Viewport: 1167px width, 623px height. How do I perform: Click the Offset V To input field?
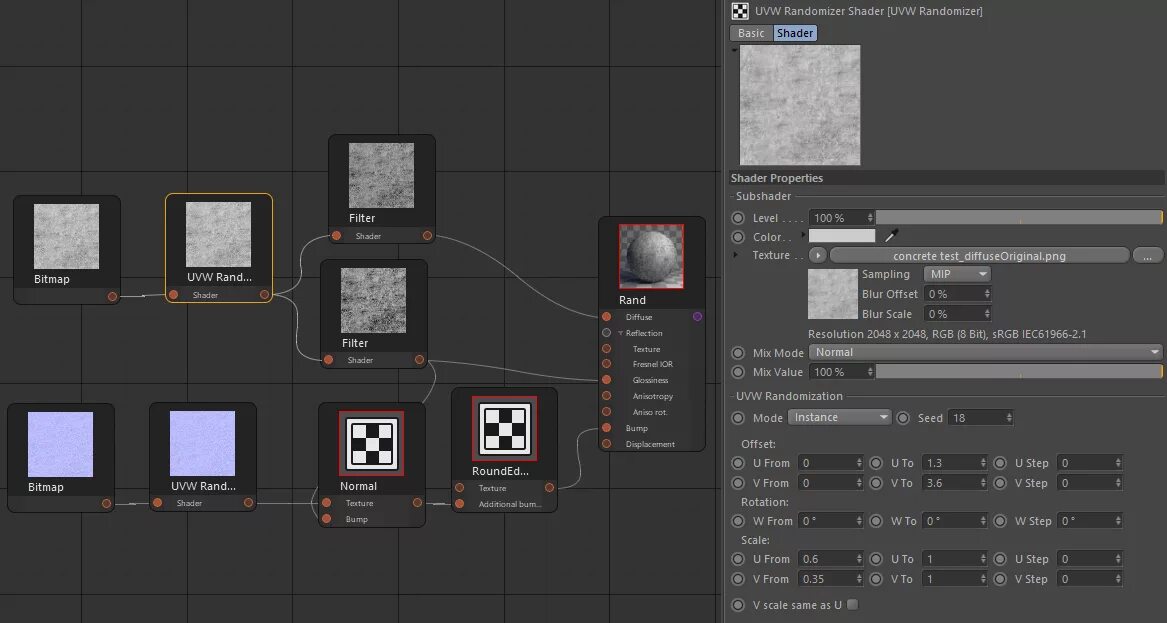coord(954,483)
